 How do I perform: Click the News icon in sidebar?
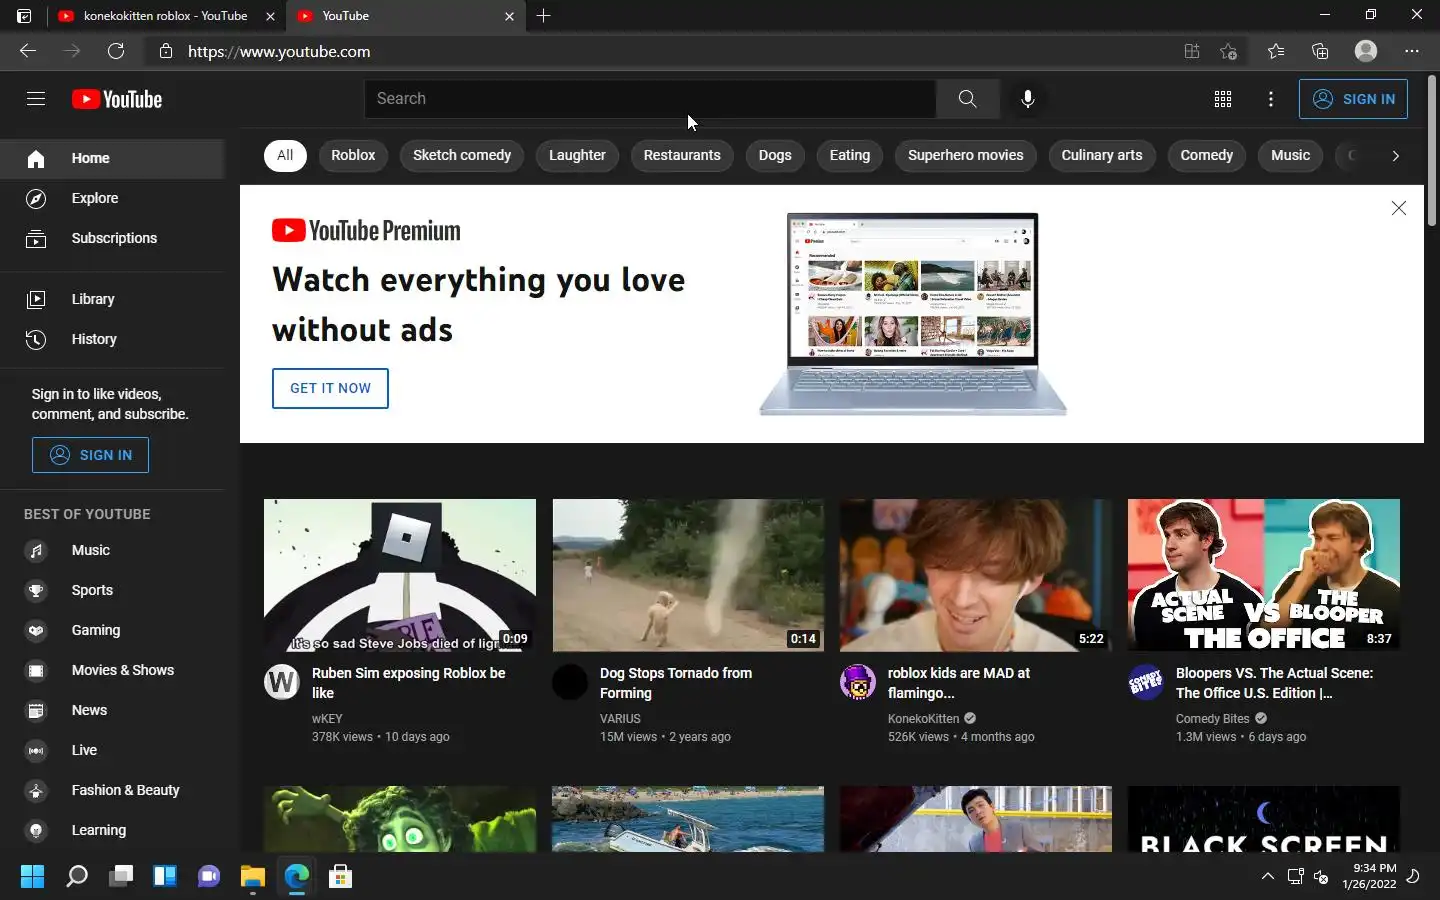(36, 710)
